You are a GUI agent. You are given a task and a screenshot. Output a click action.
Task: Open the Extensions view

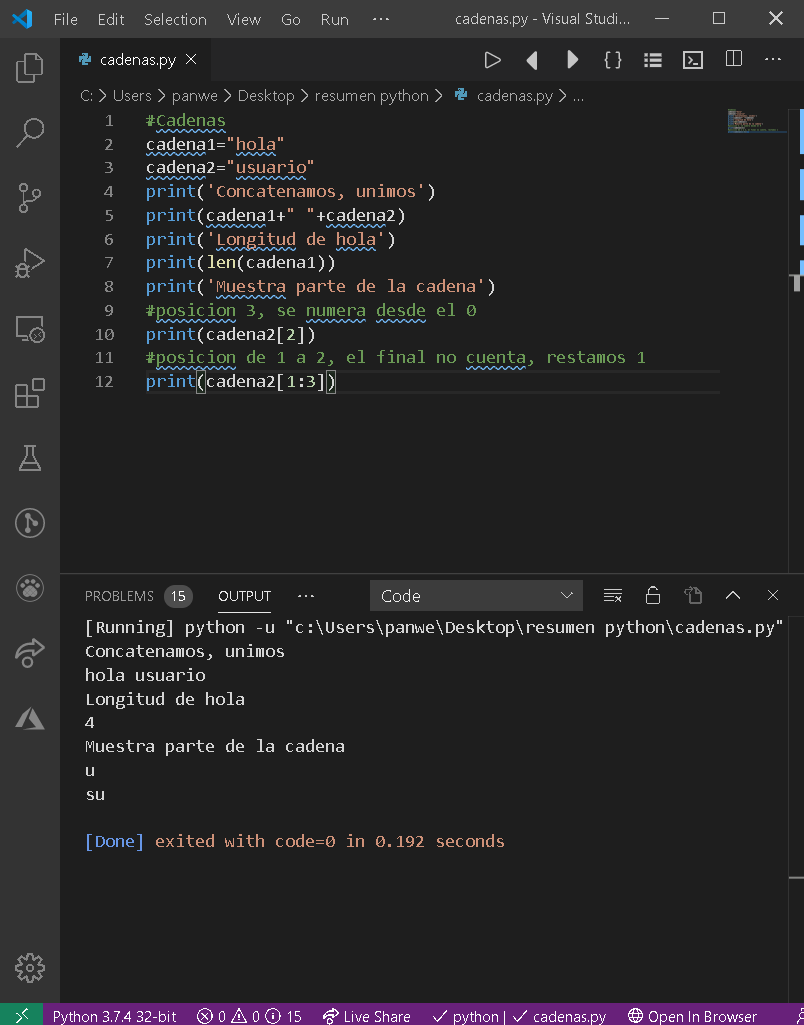pos(29,394)
